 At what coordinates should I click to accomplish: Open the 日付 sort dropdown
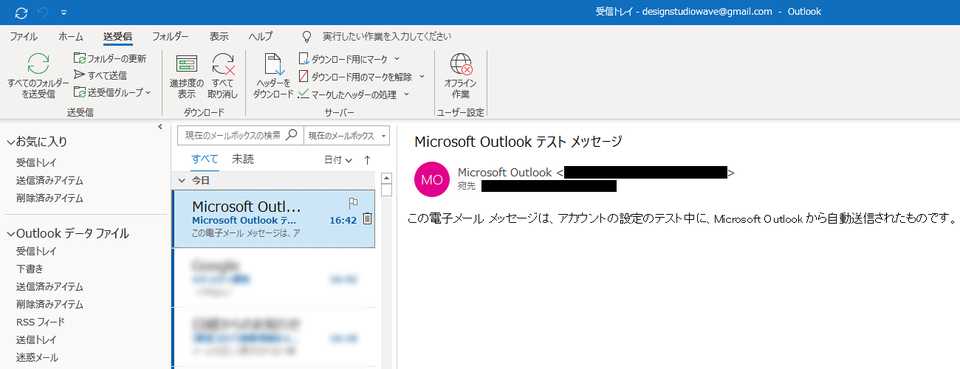point(338,160)
